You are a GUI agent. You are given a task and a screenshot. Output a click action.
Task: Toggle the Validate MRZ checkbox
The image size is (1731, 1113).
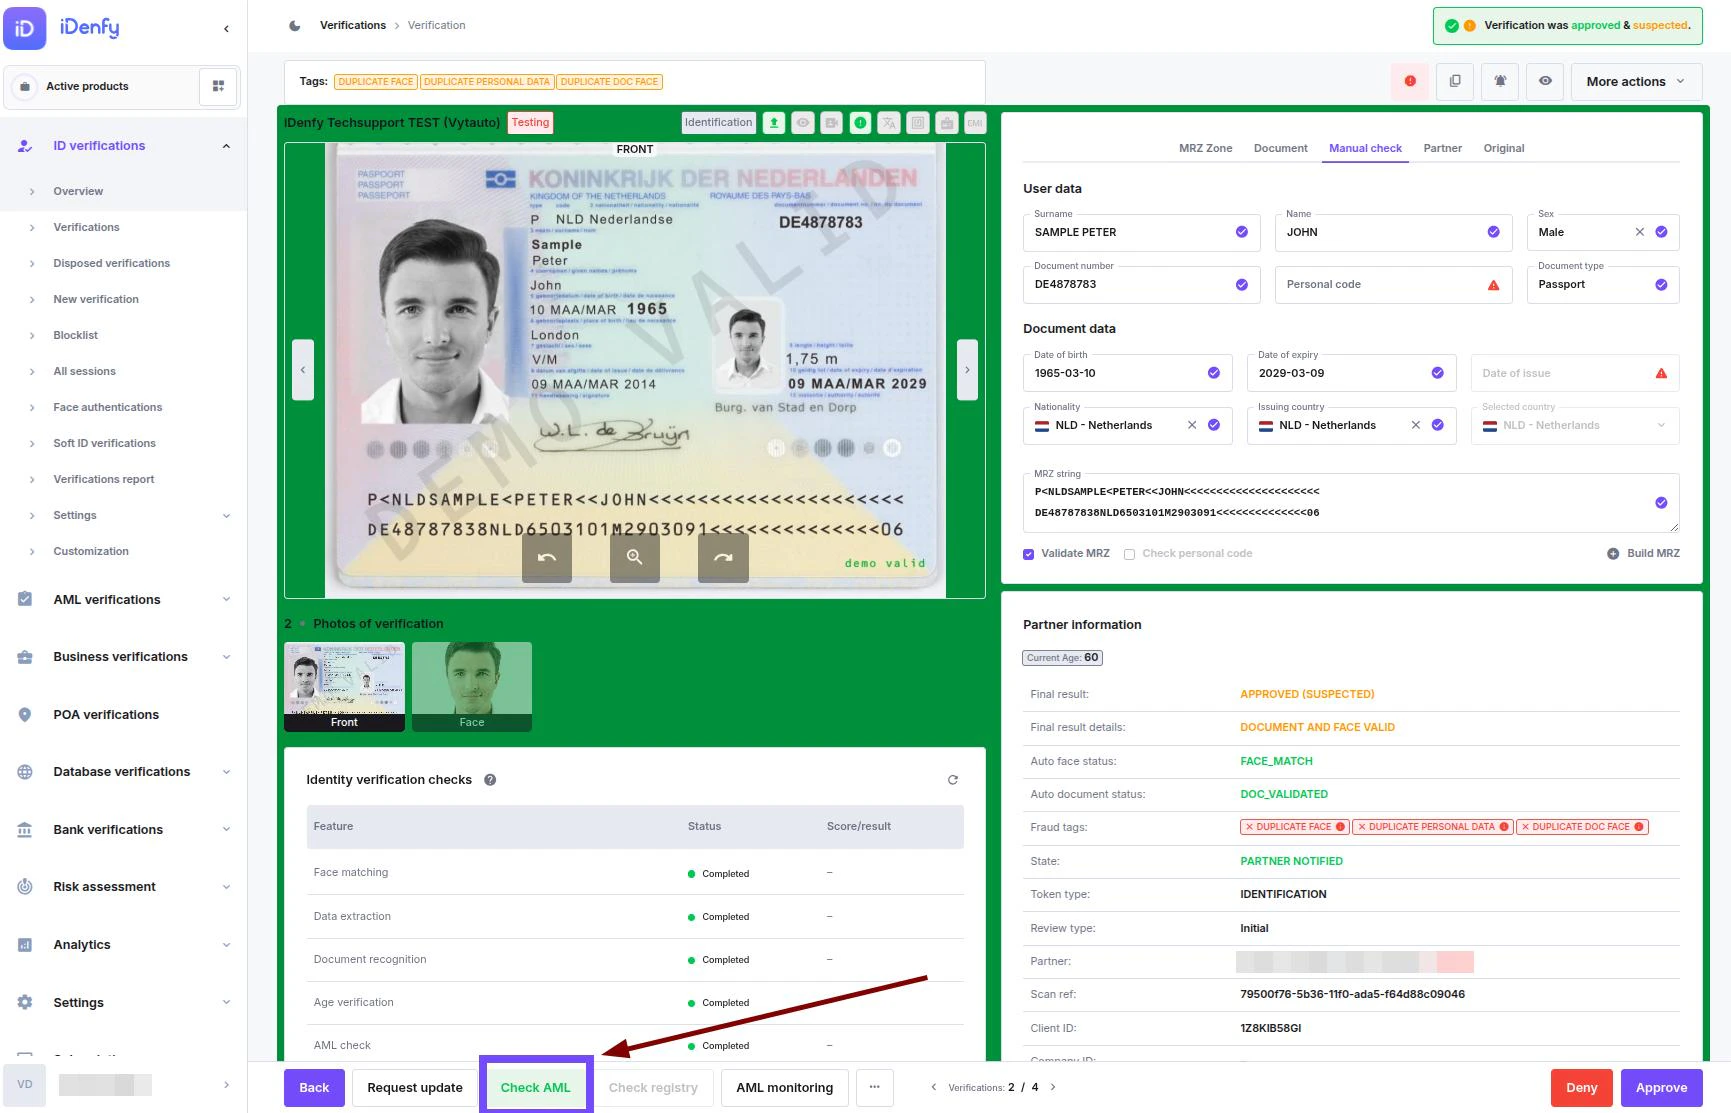[1029, 554]
